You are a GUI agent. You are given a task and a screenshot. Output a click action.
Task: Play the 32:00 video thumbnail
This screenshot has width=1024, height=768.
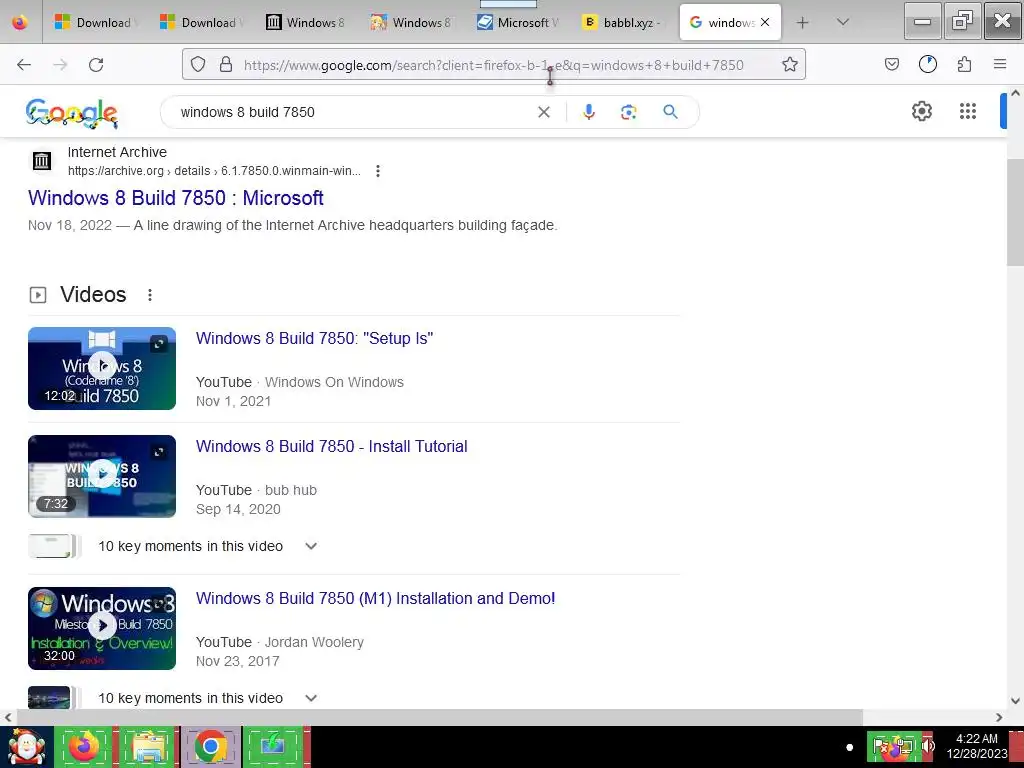(102, 628)
